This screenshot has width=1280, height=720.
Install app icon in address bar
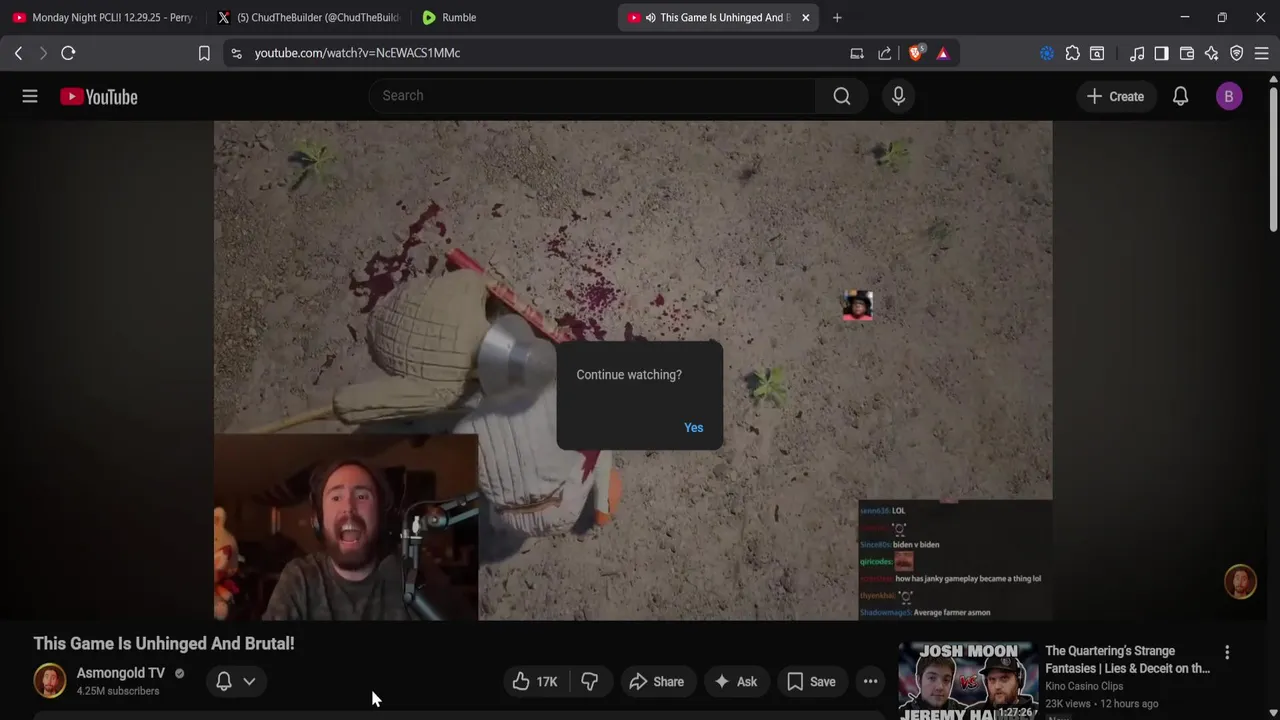click(857, 53)
